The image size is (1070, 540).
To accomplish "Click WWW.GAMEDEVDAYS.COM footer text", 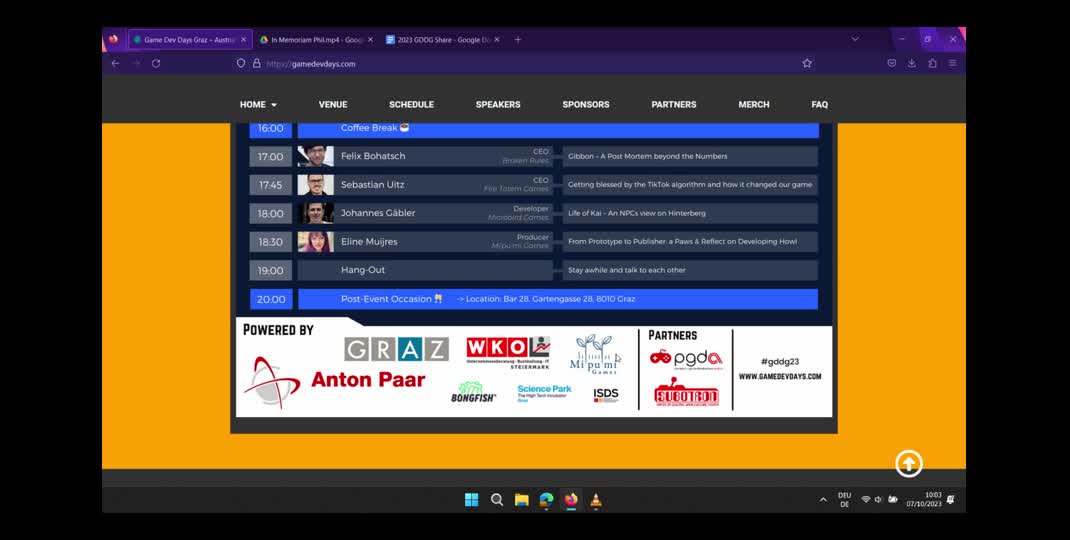I will 780,376.
